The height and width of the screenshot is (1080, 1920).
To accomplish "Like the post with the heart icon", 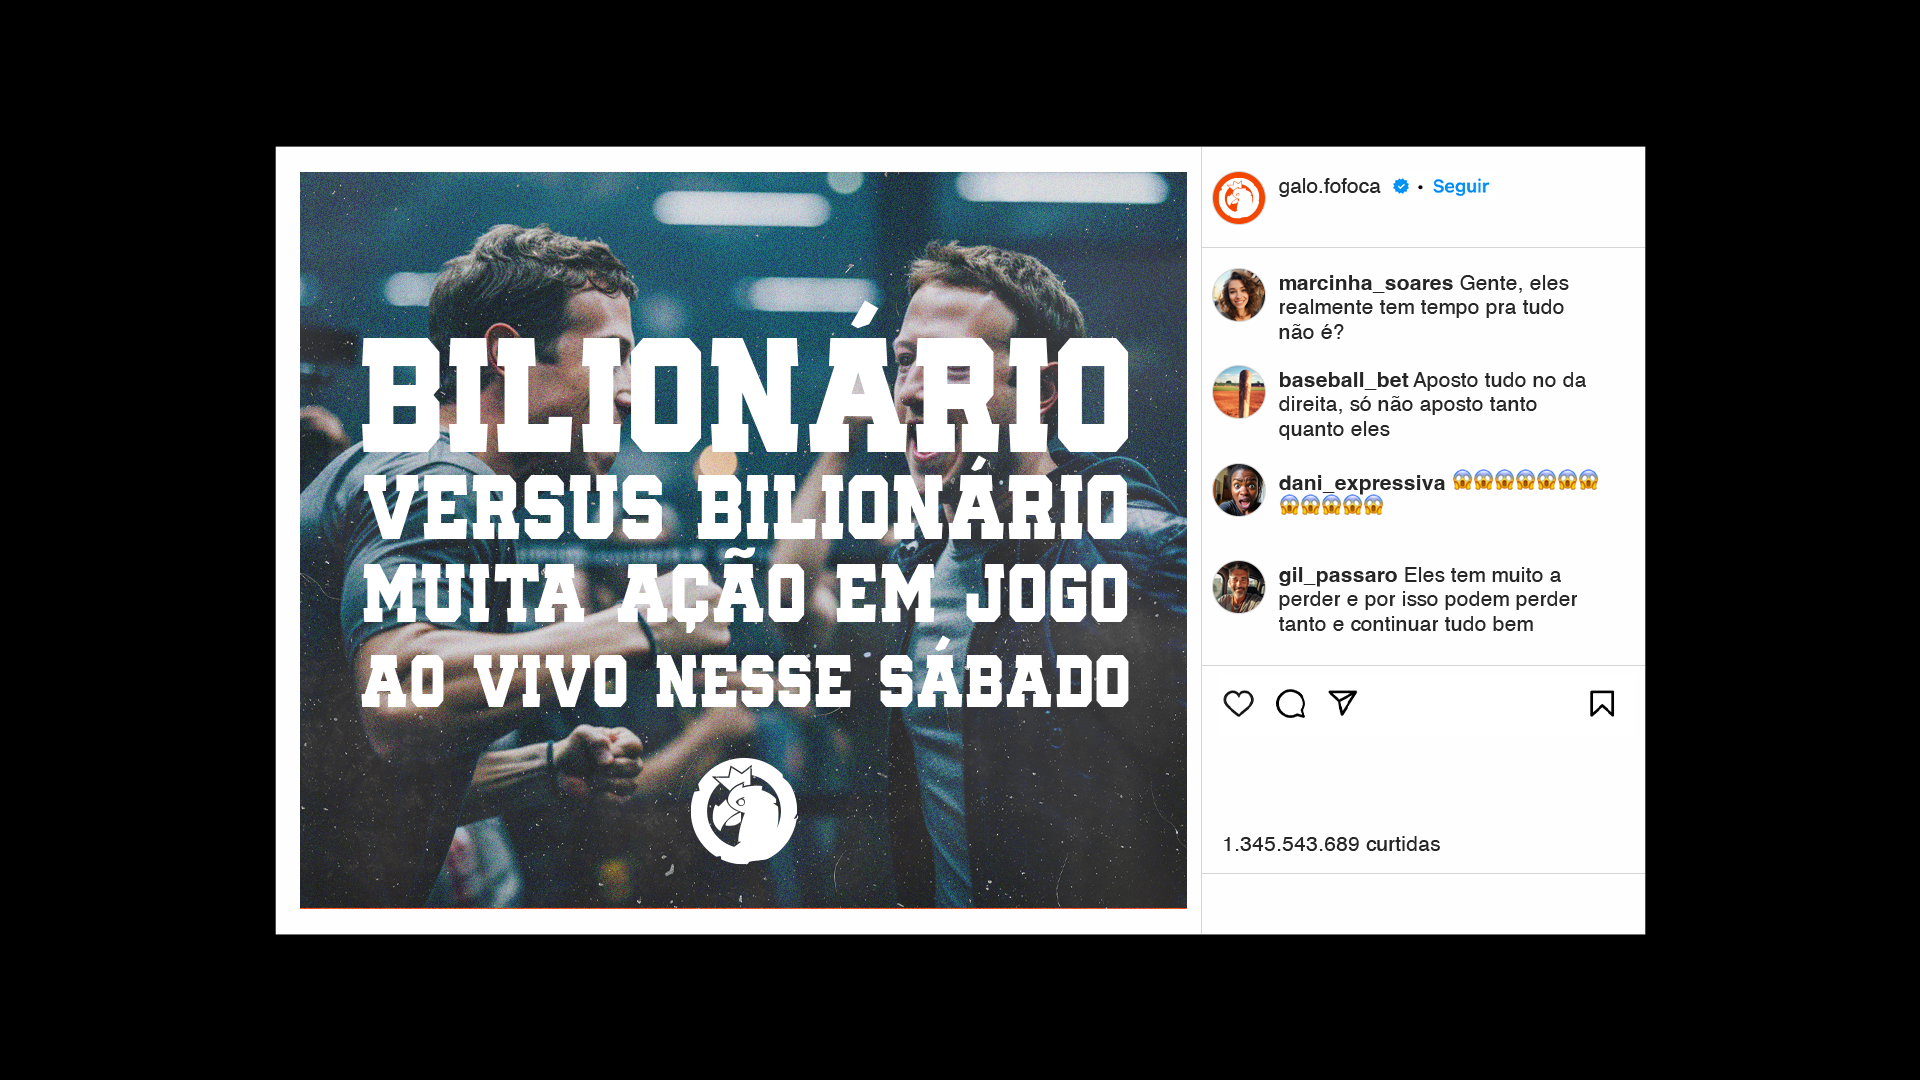I will (1238, 704).
